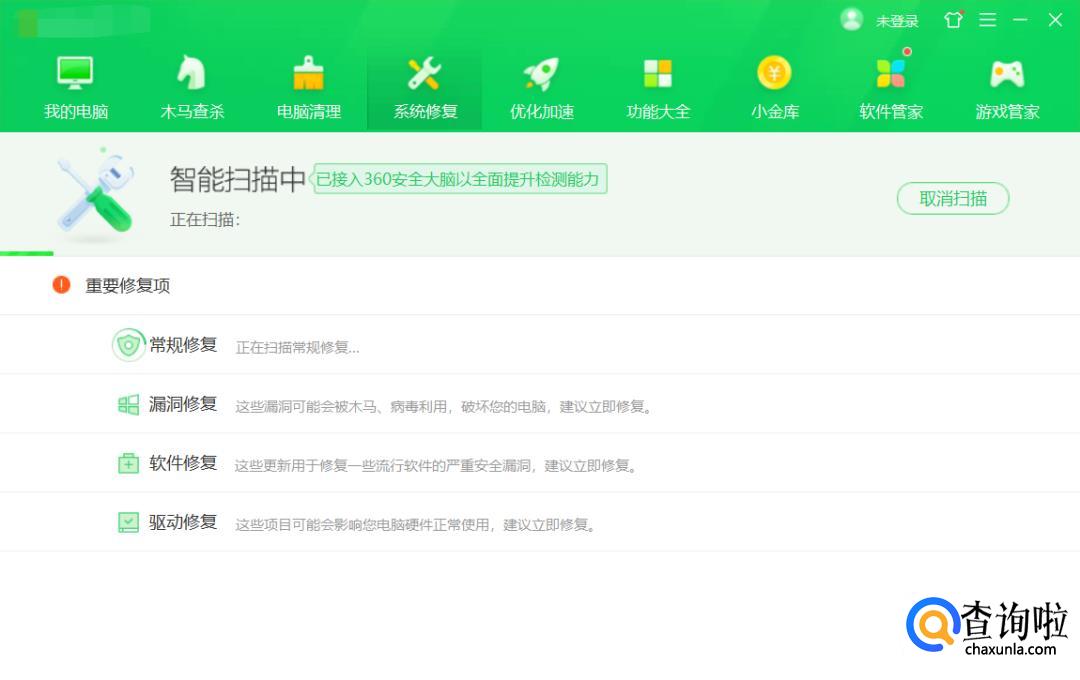The height and width of the screenshot is (680, 1080).
Task: Select the 驱动修复 row title
Action: [183, 522]
